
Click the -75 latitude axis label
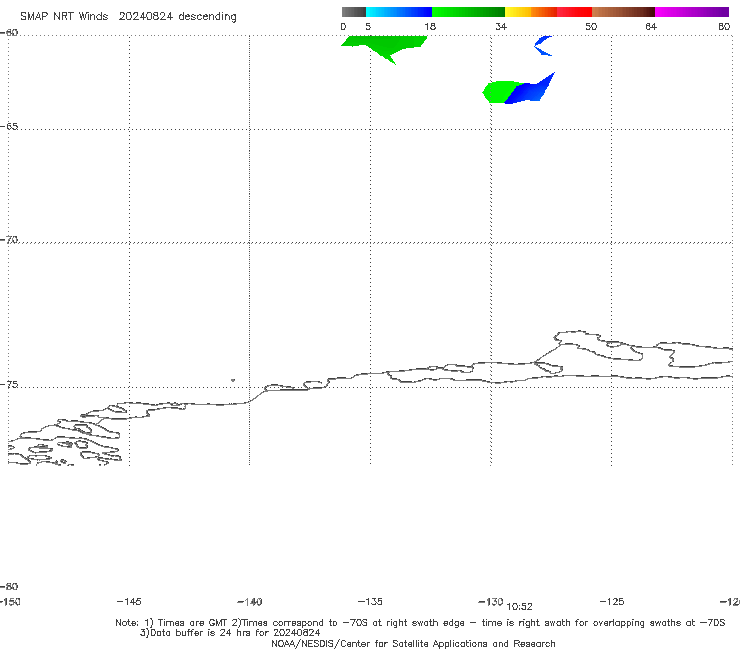pos(9,385)
